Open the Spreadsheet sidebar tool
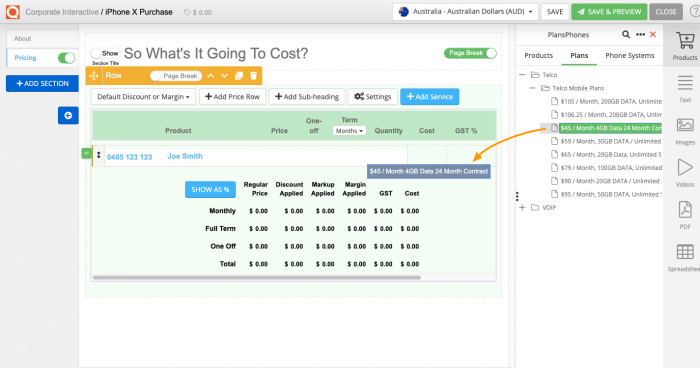 pos(685,258)
